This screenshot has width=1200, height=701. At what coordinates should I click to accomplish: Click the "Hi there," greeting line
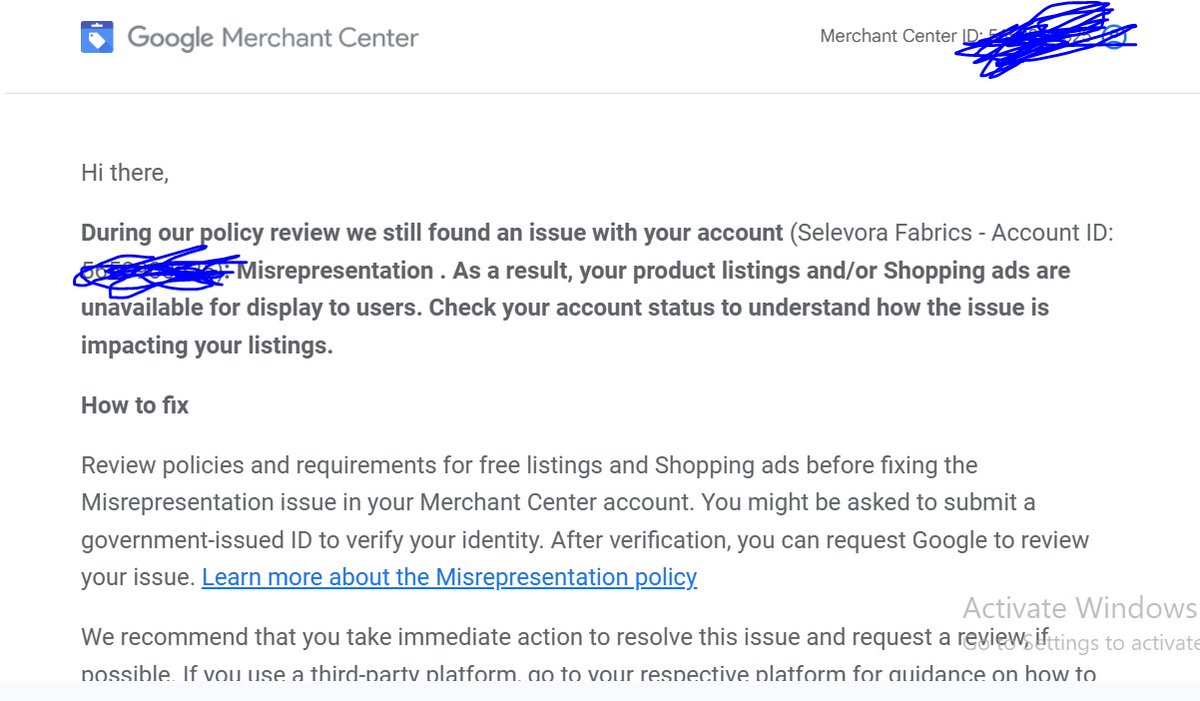pyautogui.click(x=125, y=172)
